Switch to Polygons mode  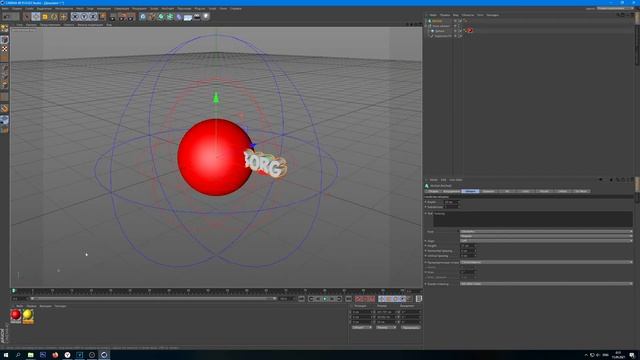[x=4, y=86]
